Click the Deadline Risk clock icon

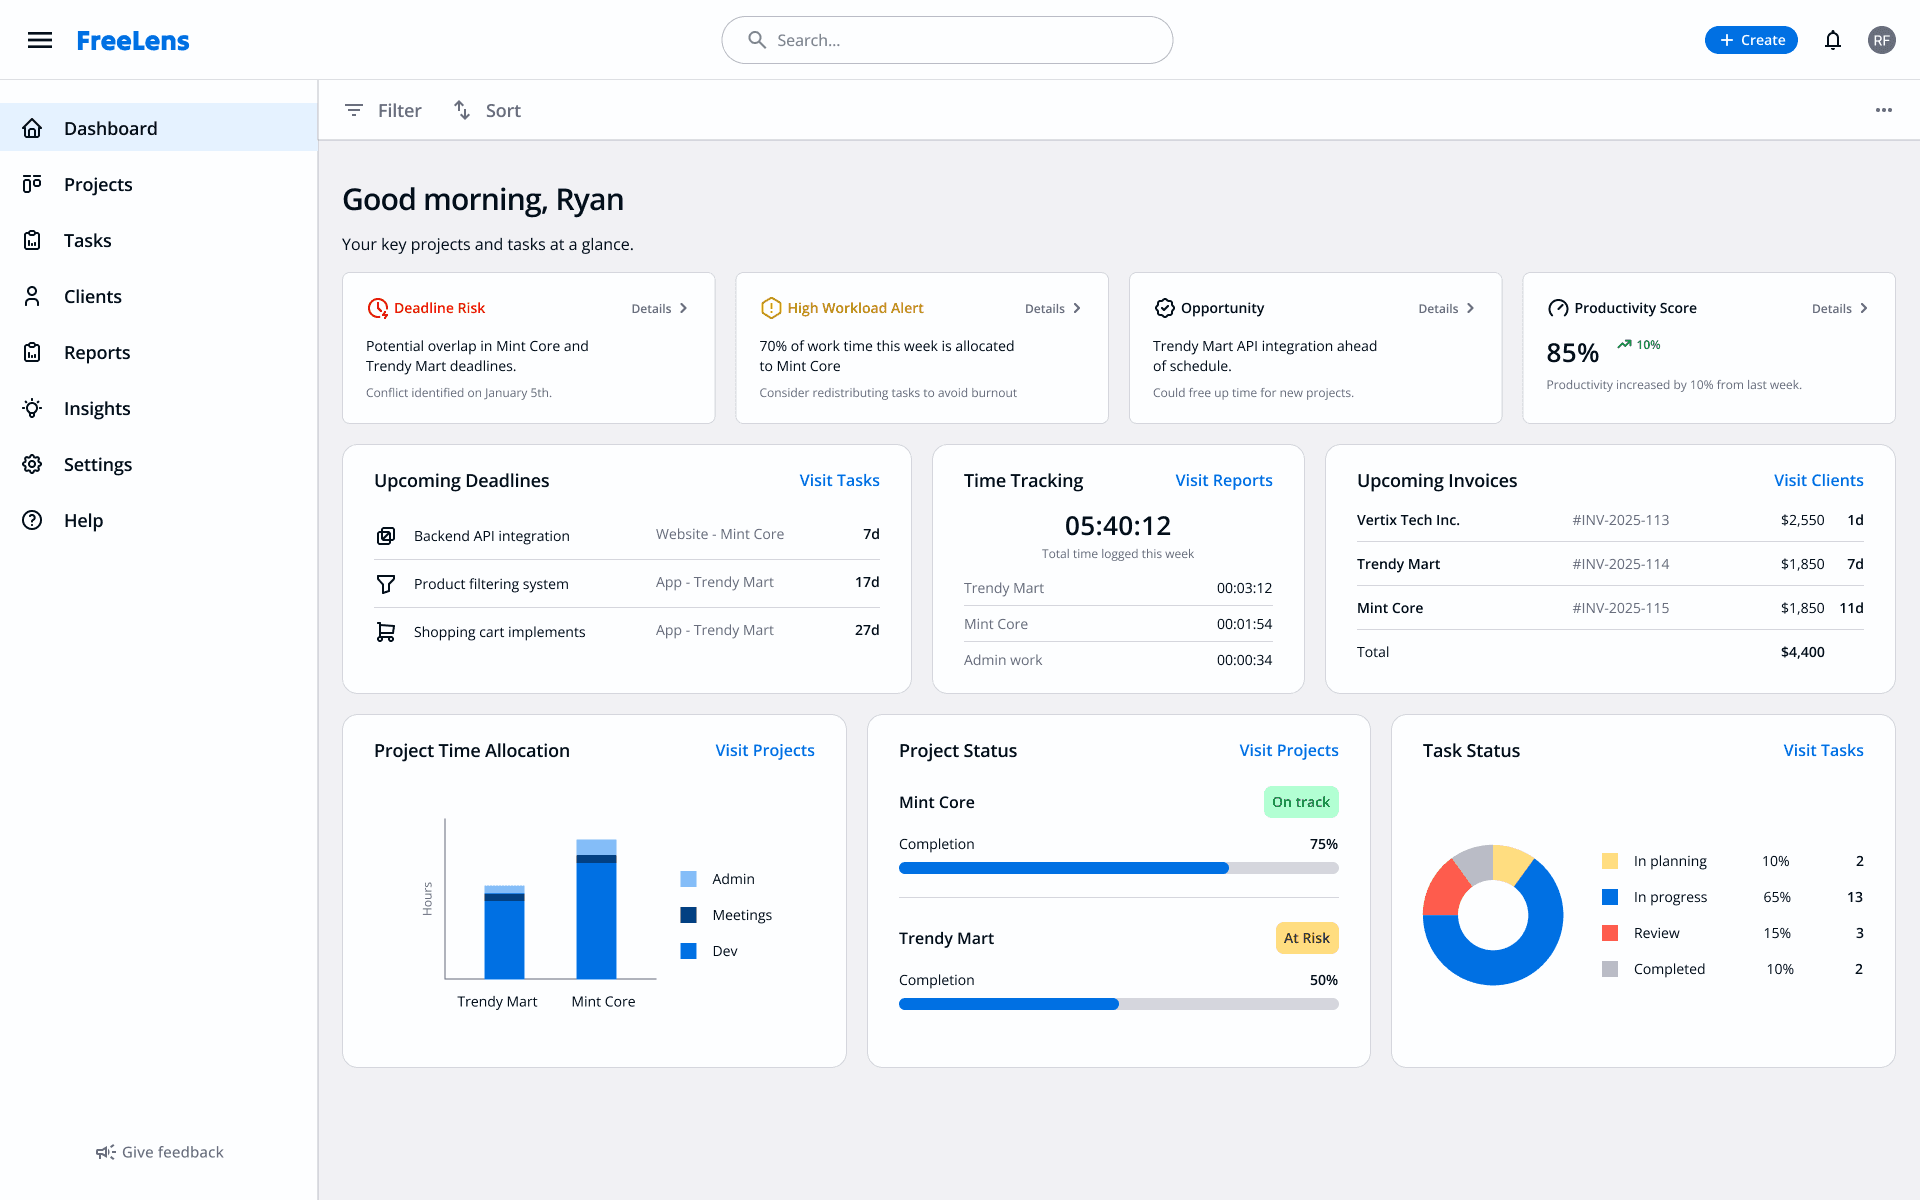(377, 308)
